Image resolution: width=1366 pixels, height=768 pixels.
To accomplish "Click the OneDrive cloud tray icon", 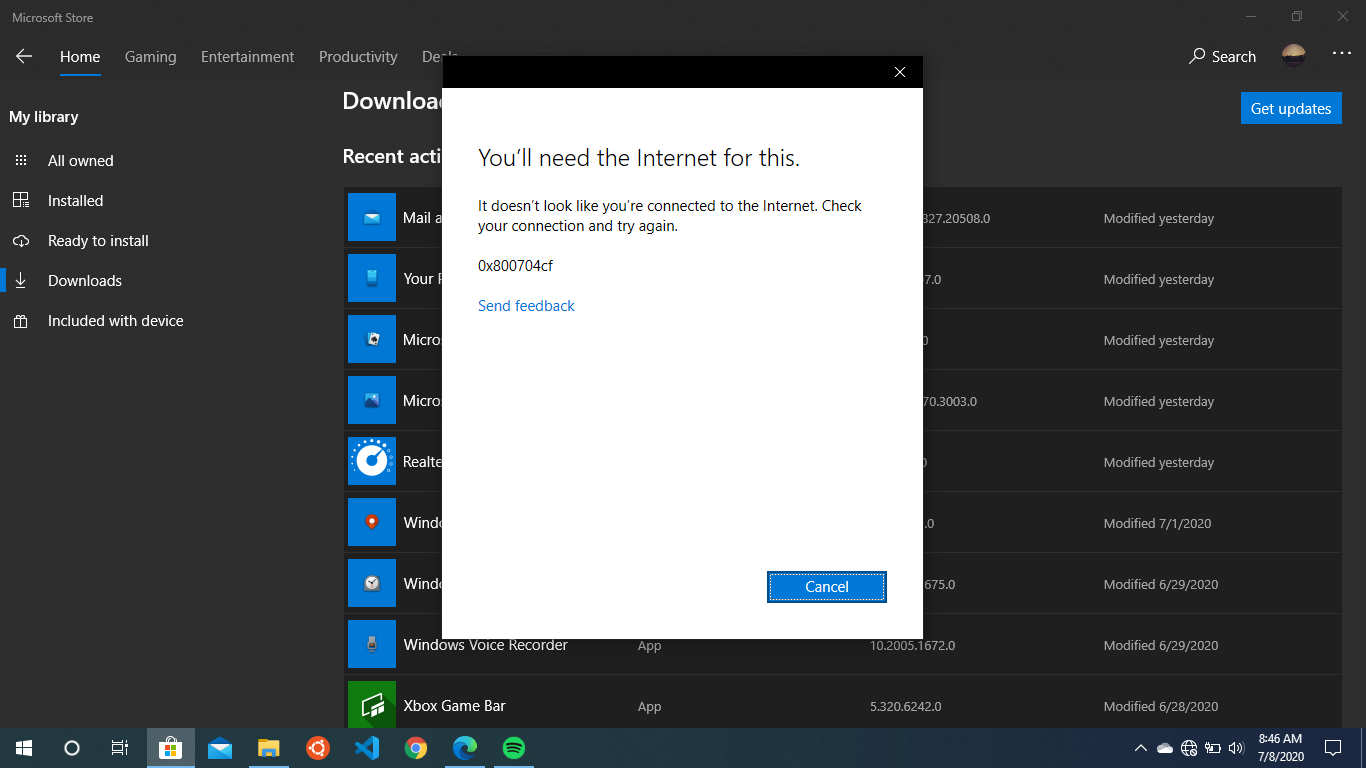I will pyautogui.click(x=1165, y=748).
